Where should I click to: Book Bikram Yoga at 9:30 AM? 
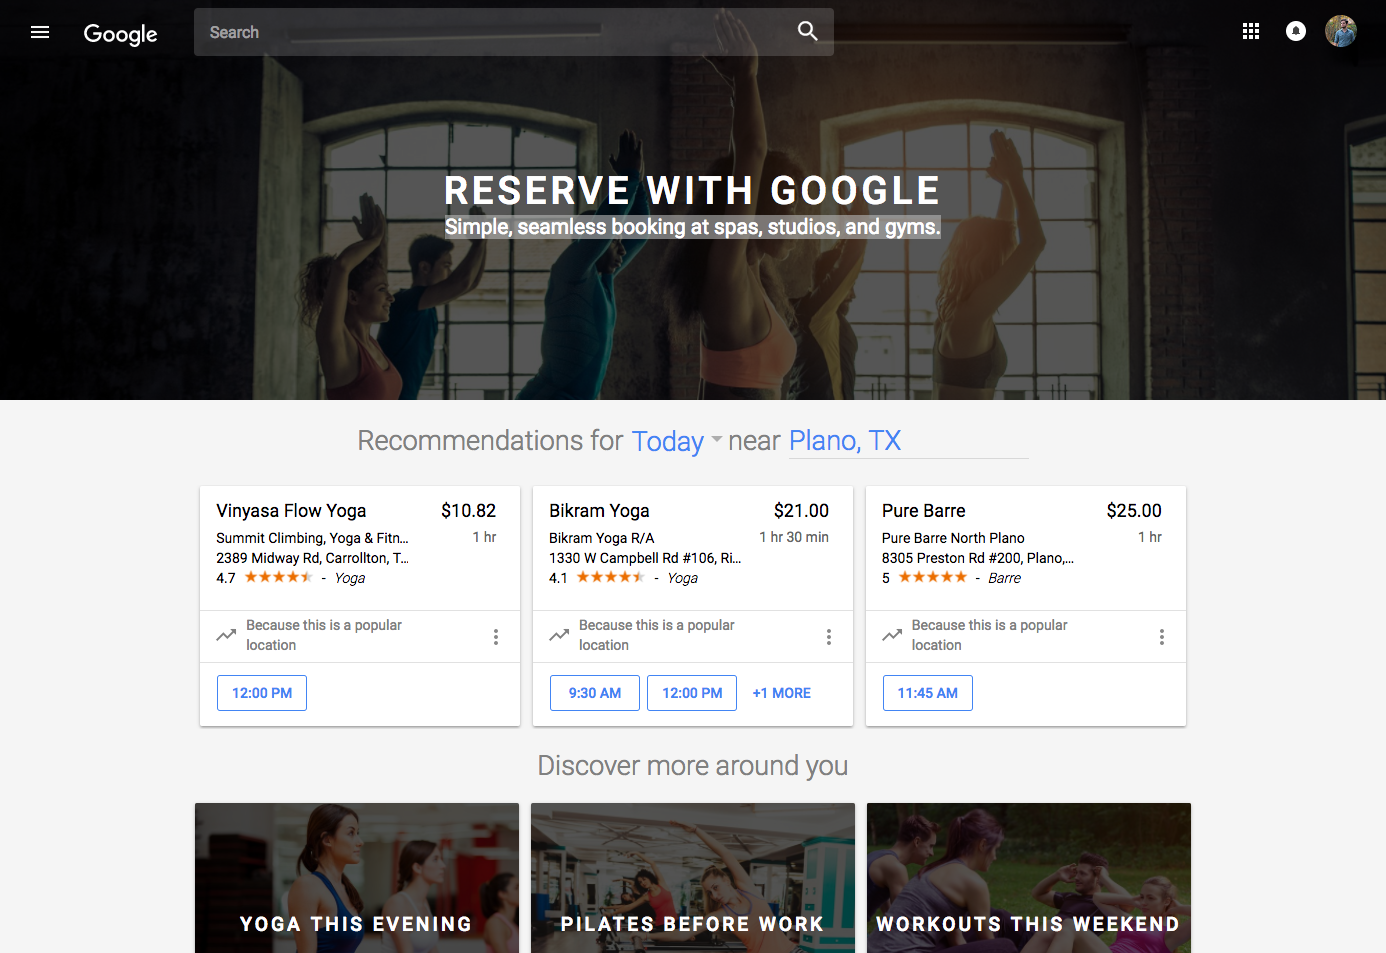tap(595, 693)
